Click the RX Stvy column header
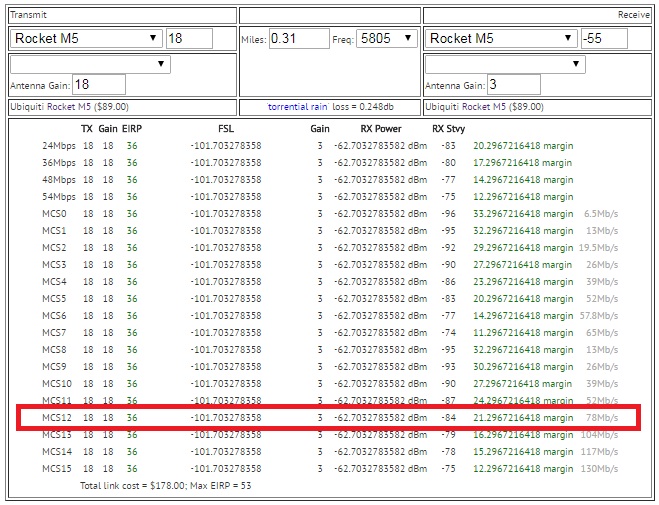This screenshot has width=659, height=505. 448,129
